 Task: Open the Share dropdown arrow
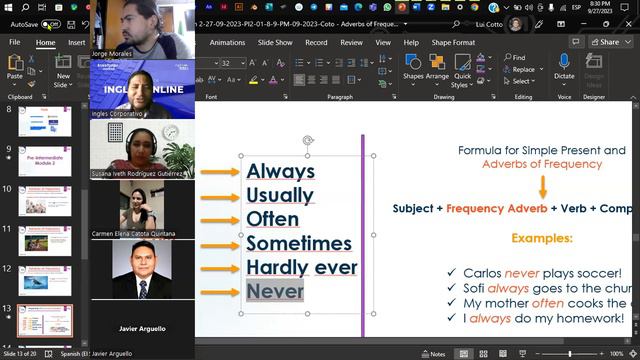(628, 42)
